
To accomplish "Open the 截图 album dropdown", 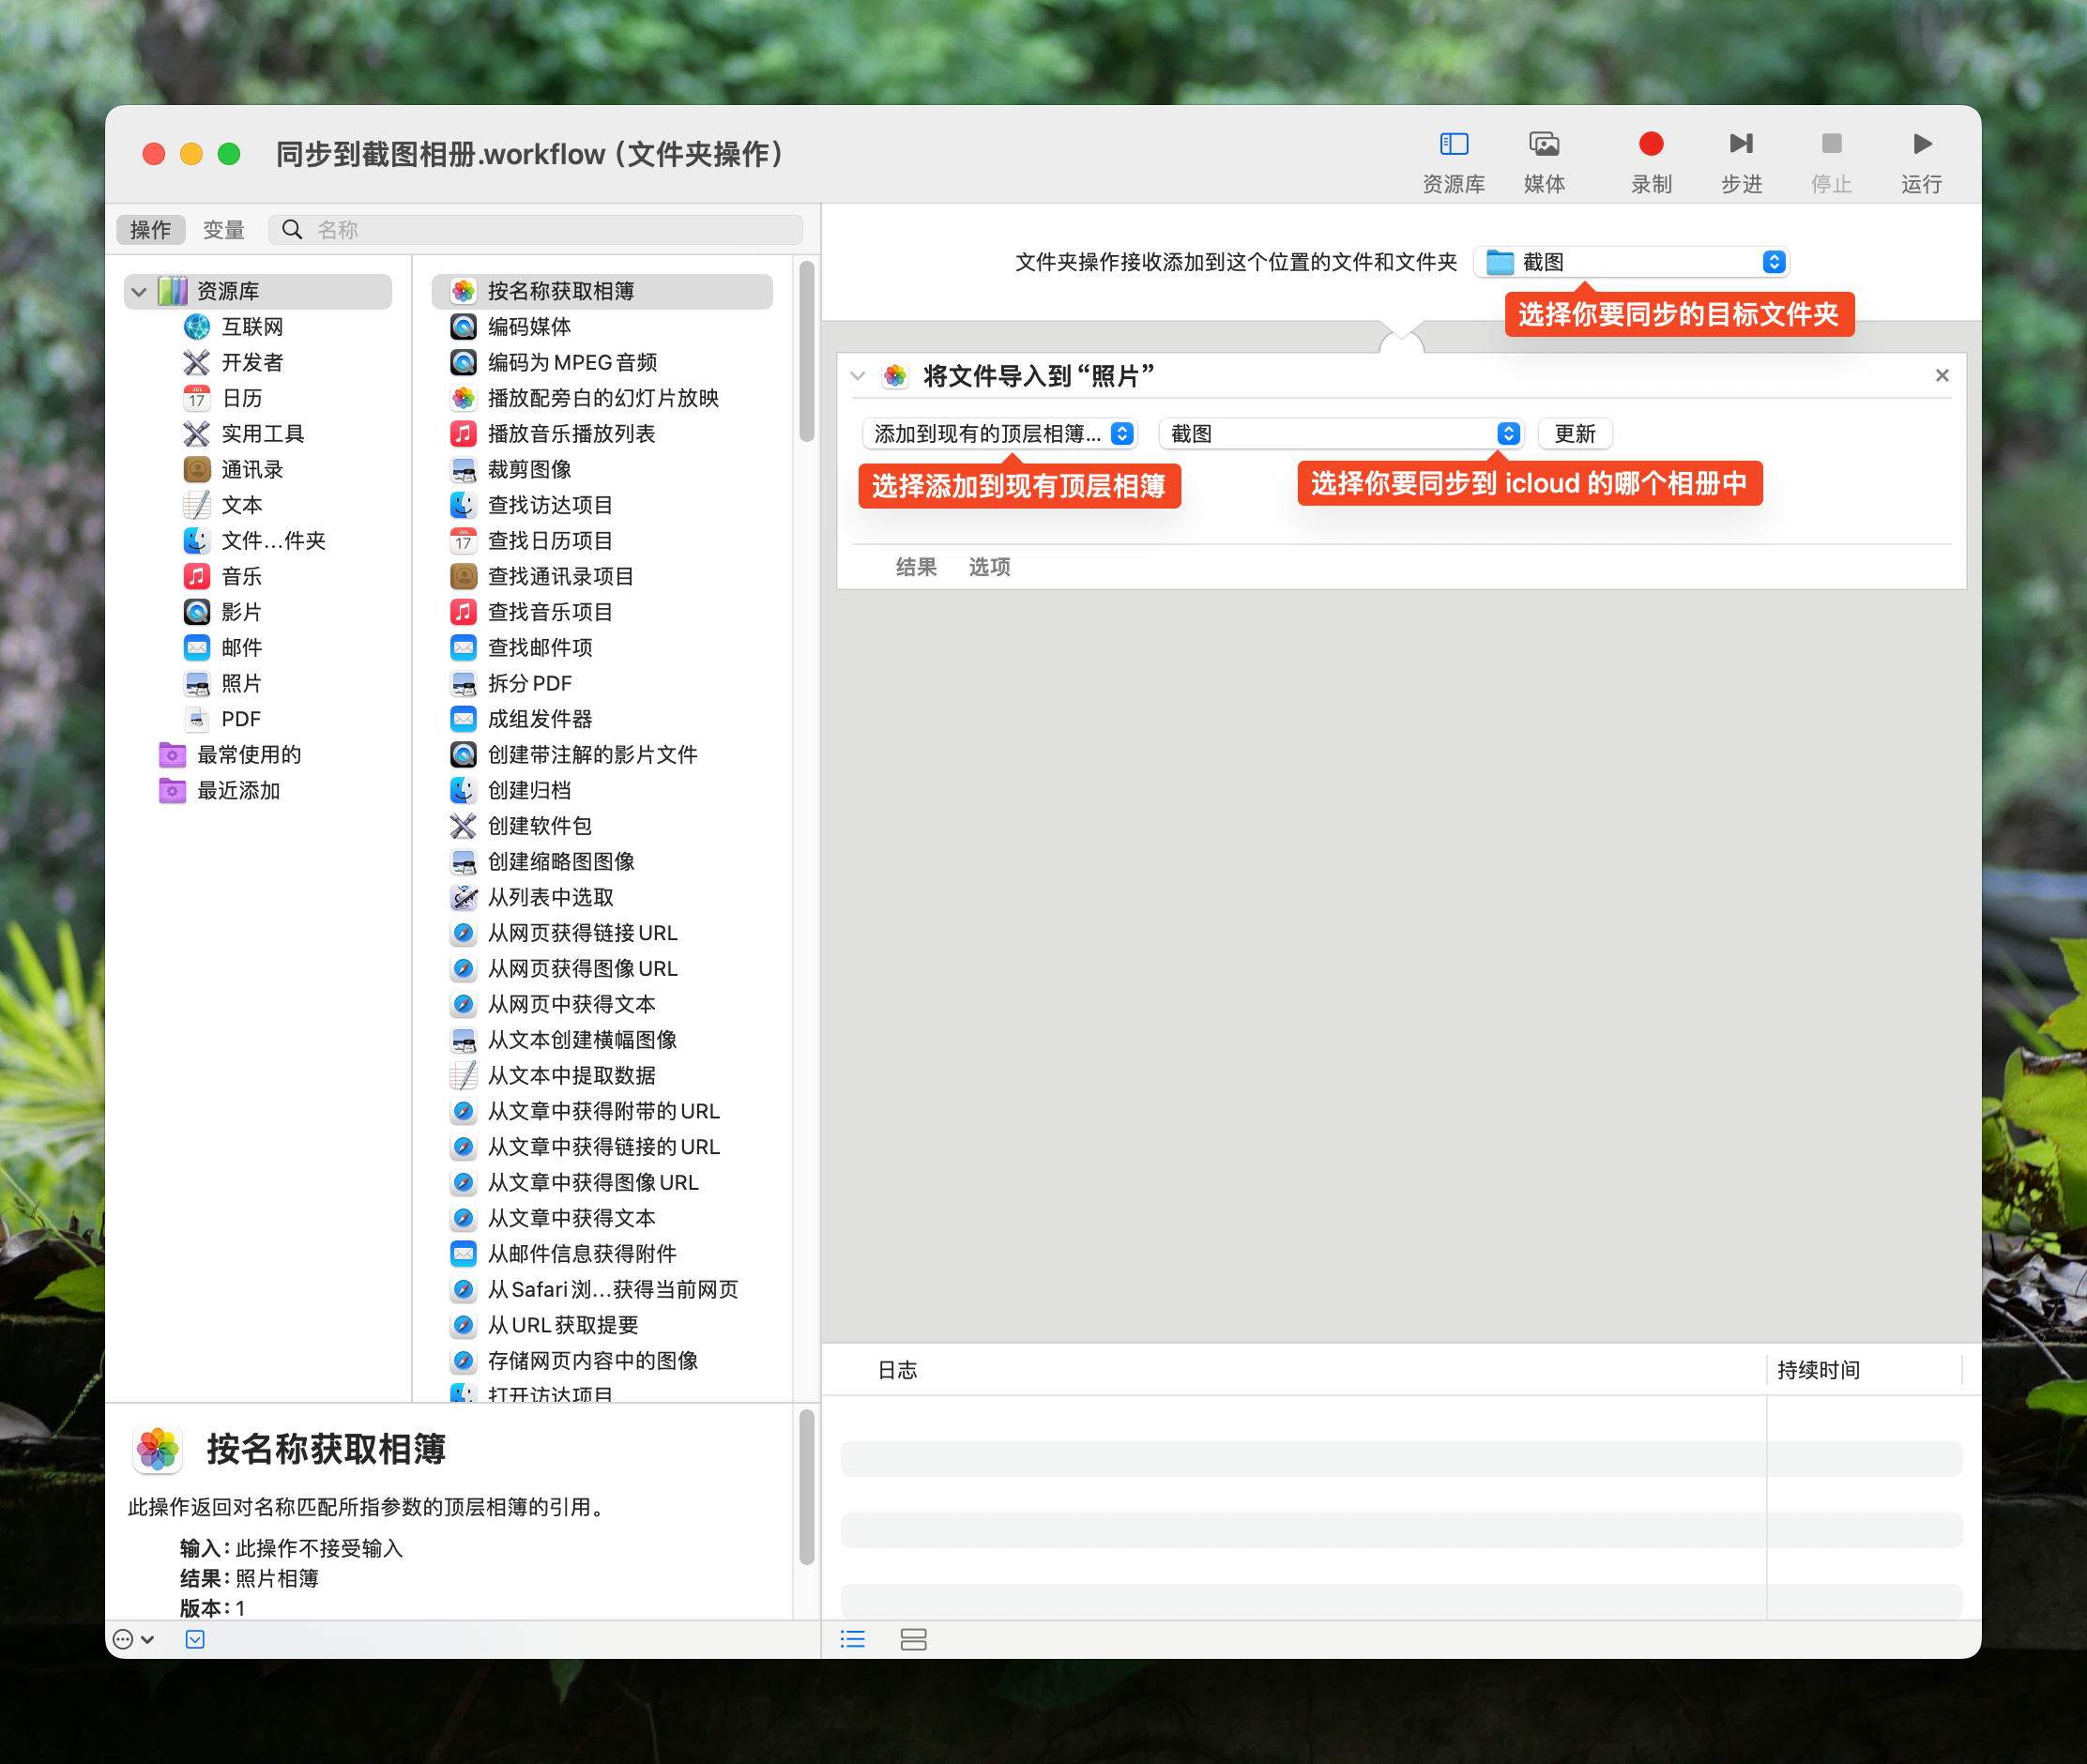I will pos(1341,434).
